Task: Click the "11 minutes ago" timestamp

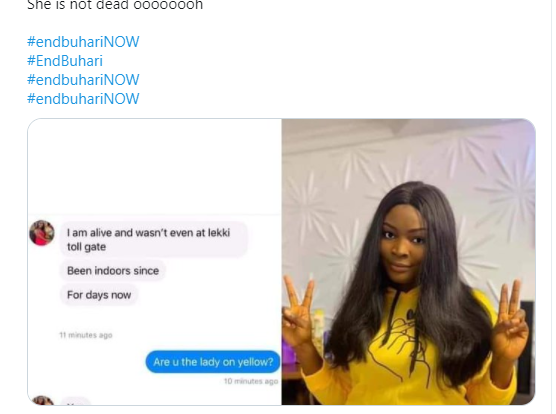Action: click(85, 335)
